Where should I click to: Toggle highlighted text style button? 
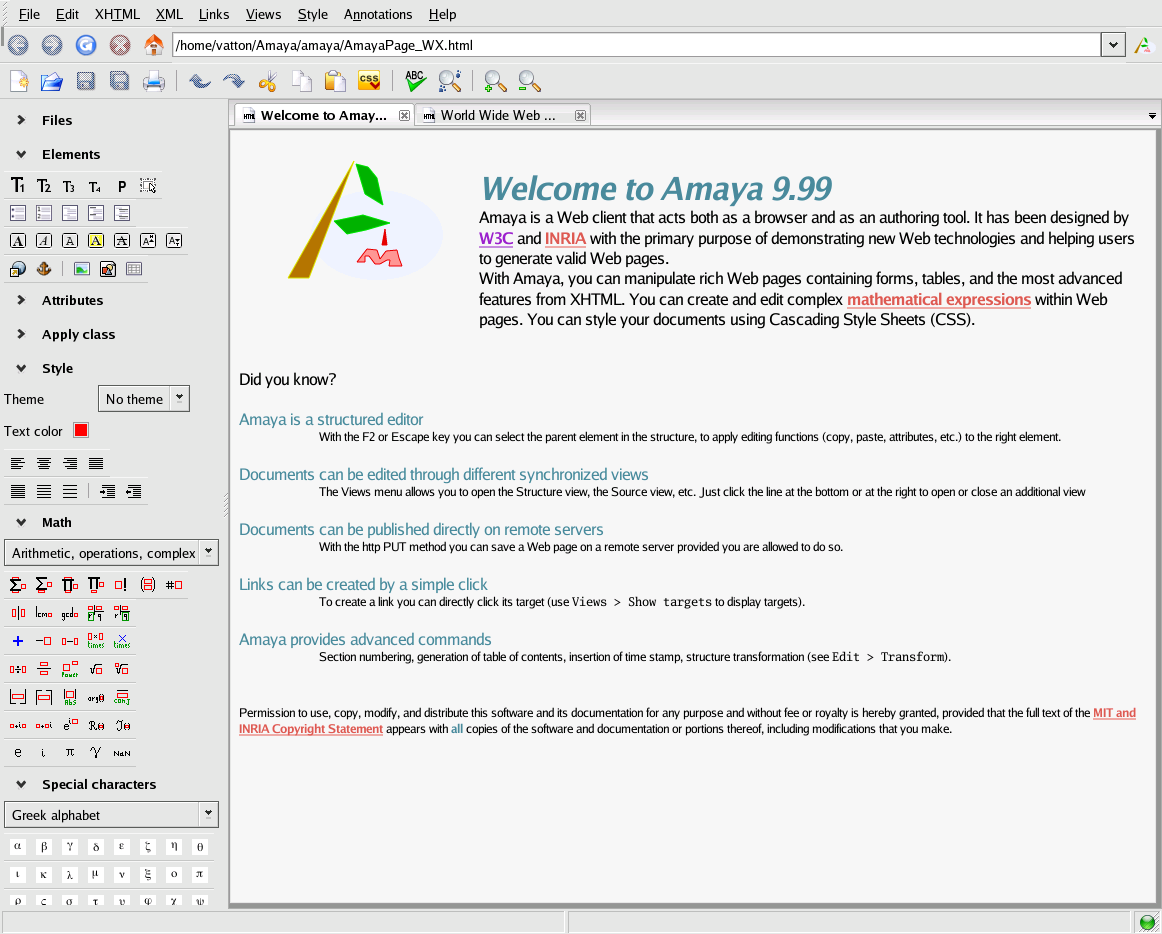point(96,241)
